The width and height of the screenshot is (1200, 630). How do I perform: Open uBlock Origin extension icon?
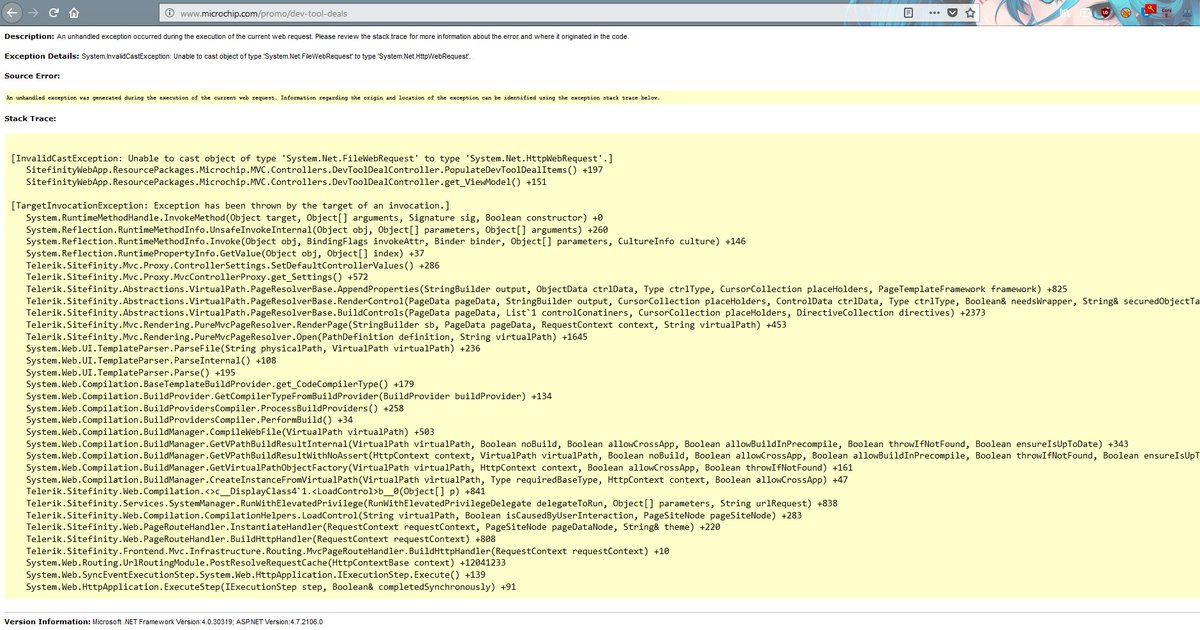coord(1106,14)
